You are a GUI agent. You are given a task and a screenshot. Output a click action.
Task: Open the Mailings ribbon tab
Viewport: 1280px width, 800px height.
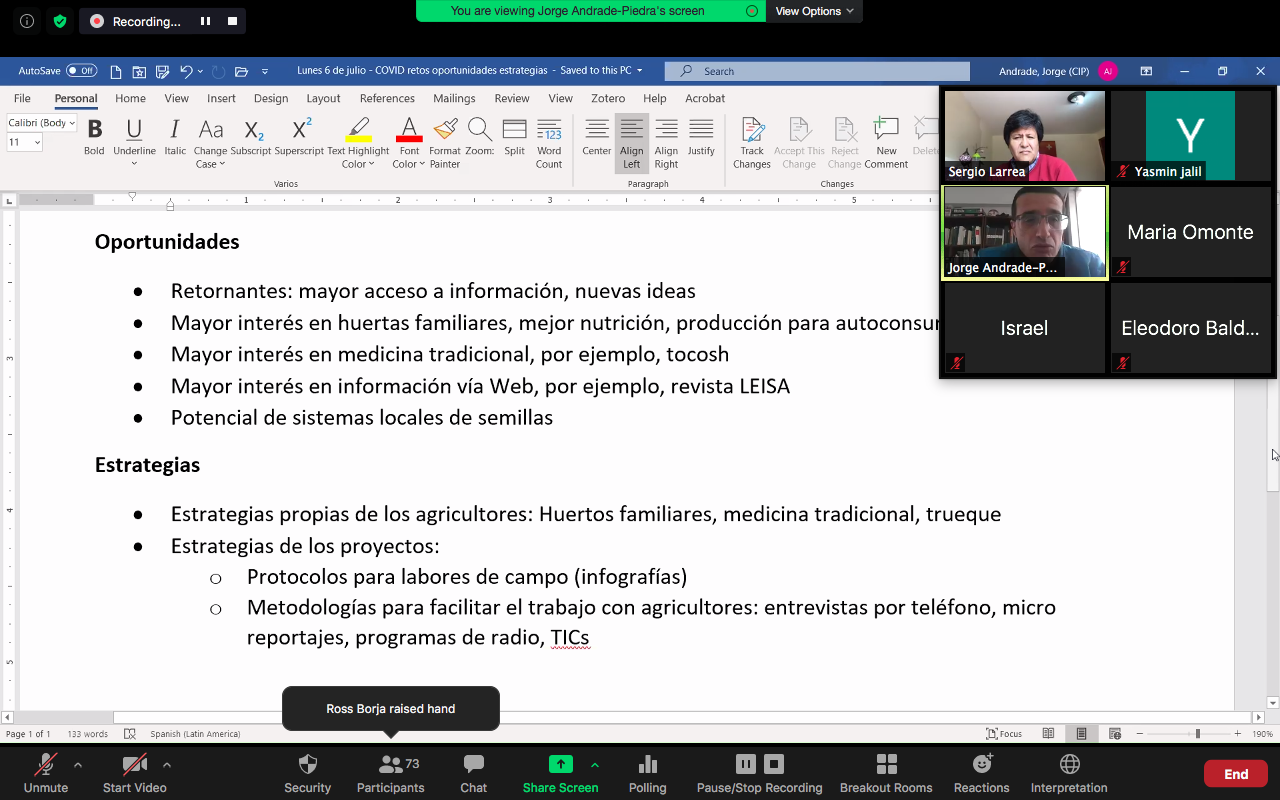pyautogui.click(x=454, y=98)
